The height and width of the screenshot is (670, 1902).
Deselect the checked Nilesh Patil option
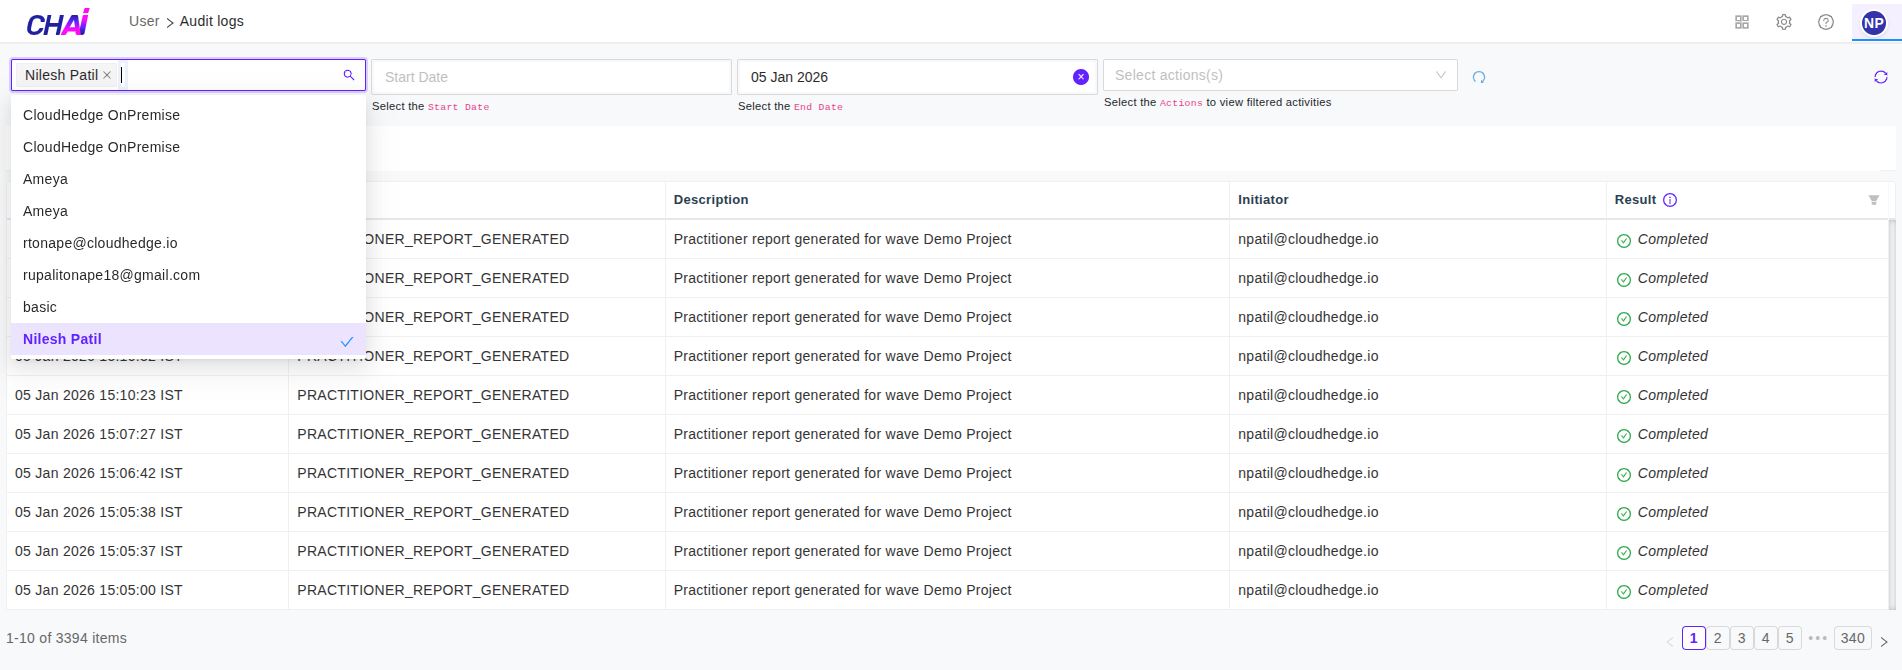click(x=188, y=339)
